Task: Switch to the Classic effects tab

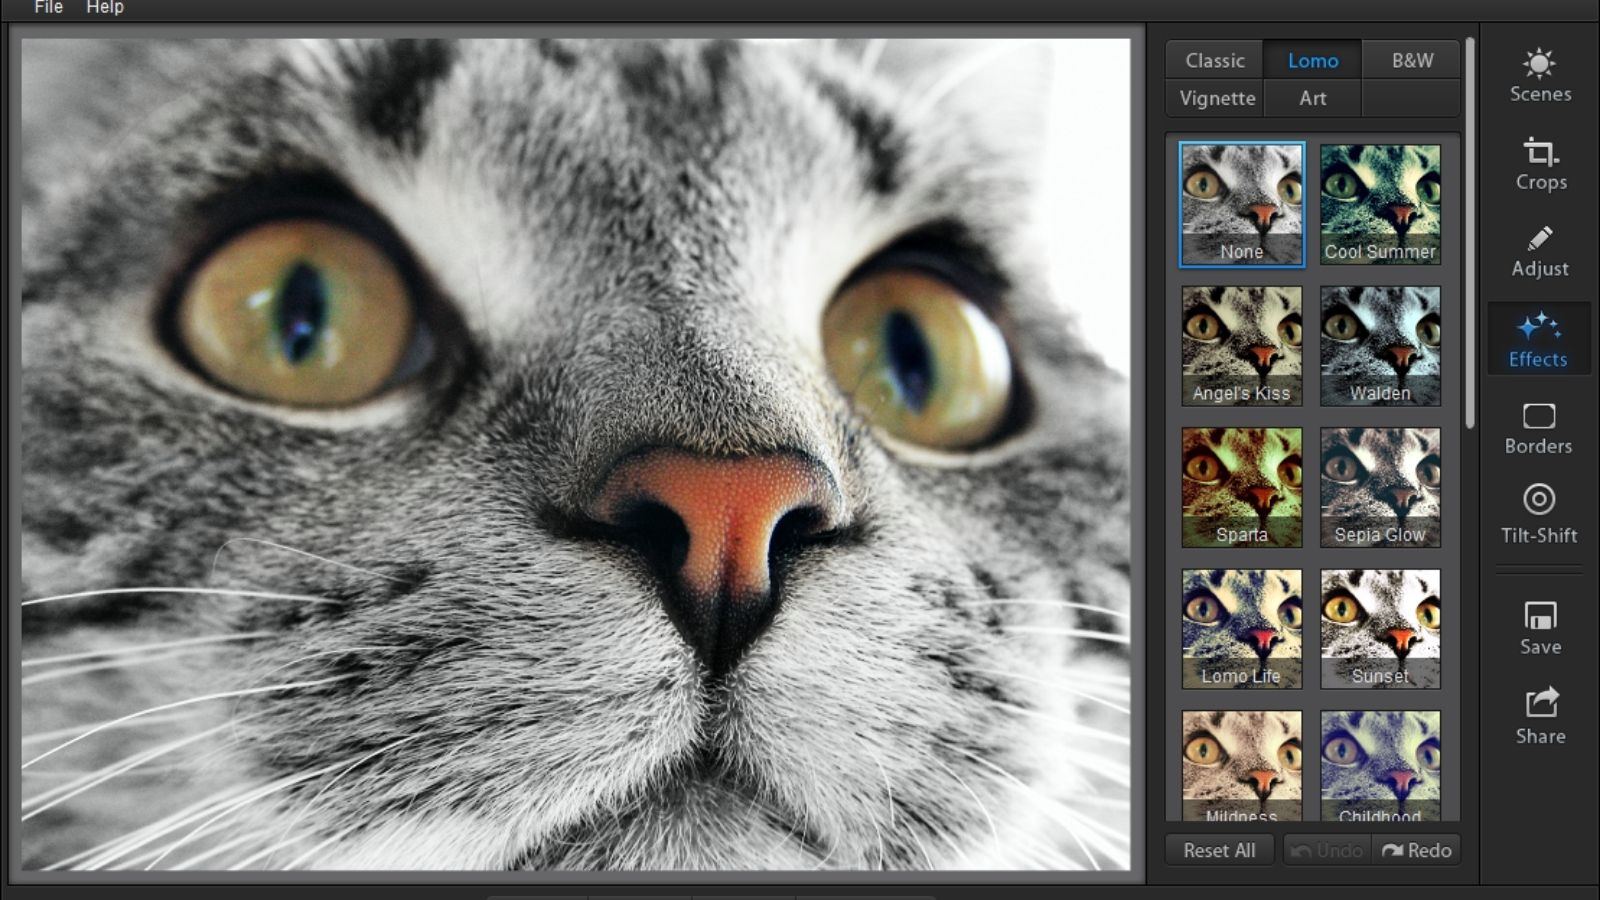Action: coord(1214,60)
